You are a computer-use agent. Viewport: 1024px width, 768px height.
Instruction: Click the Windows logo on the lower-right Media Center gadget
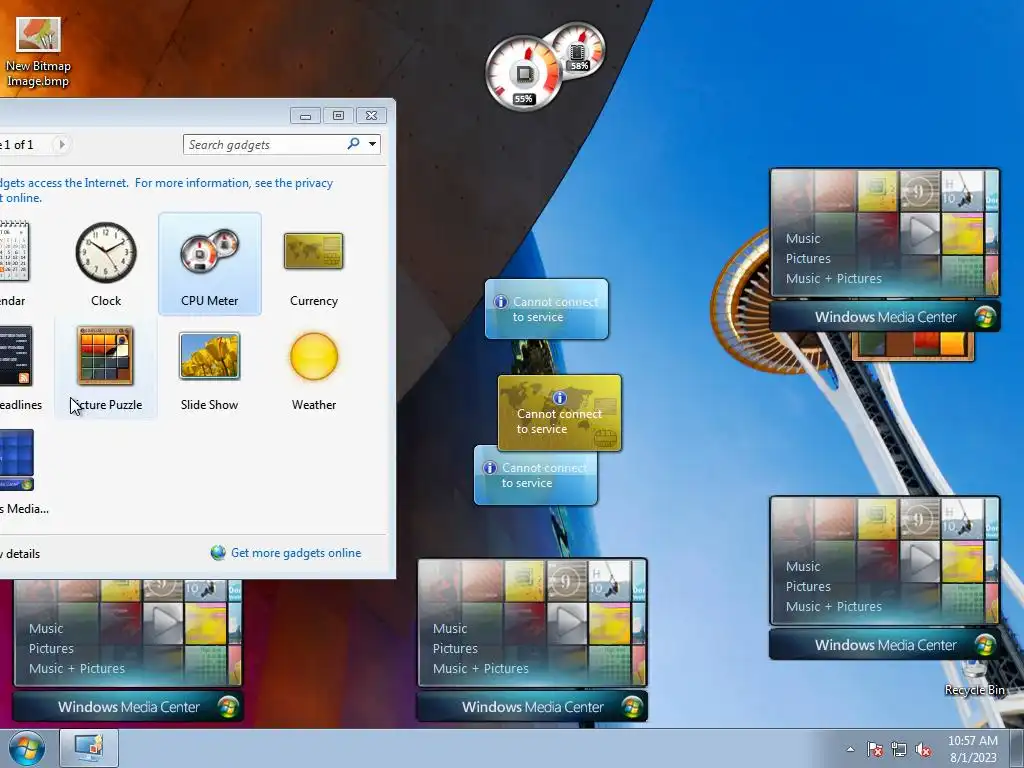pyautogui.click(x=985, y=645)
